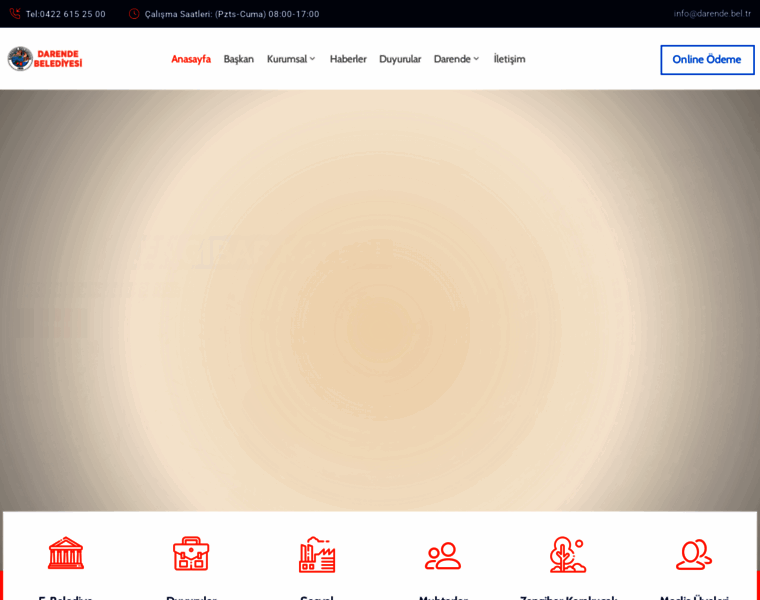Open the Sosyal factory icon
The height and width of the screenshot is (600, 760).
317,554
